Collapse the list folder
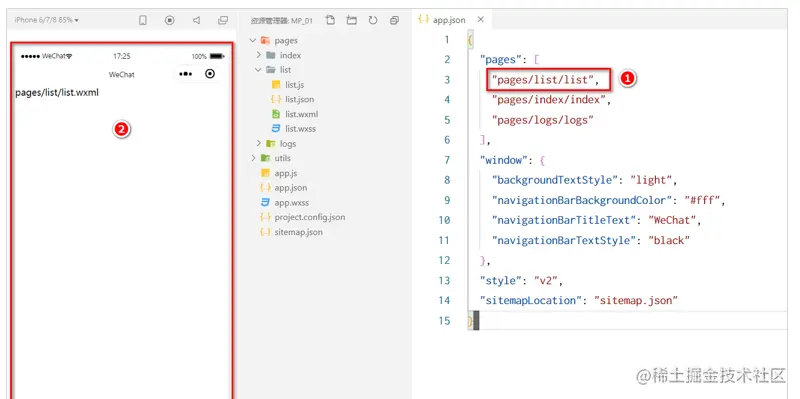This screenshot has width=800, height=399. click(258, 70)
